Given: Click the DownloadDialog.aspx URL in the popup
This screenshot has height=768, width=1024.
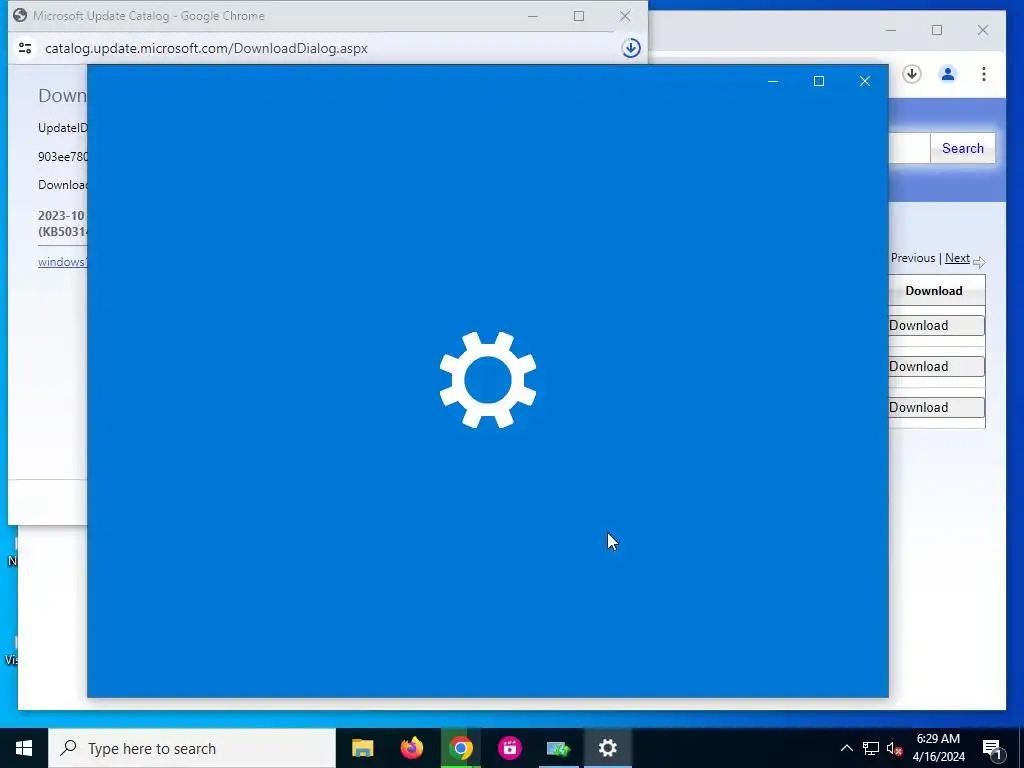Looking at the screenshot, I should point(206,48).
